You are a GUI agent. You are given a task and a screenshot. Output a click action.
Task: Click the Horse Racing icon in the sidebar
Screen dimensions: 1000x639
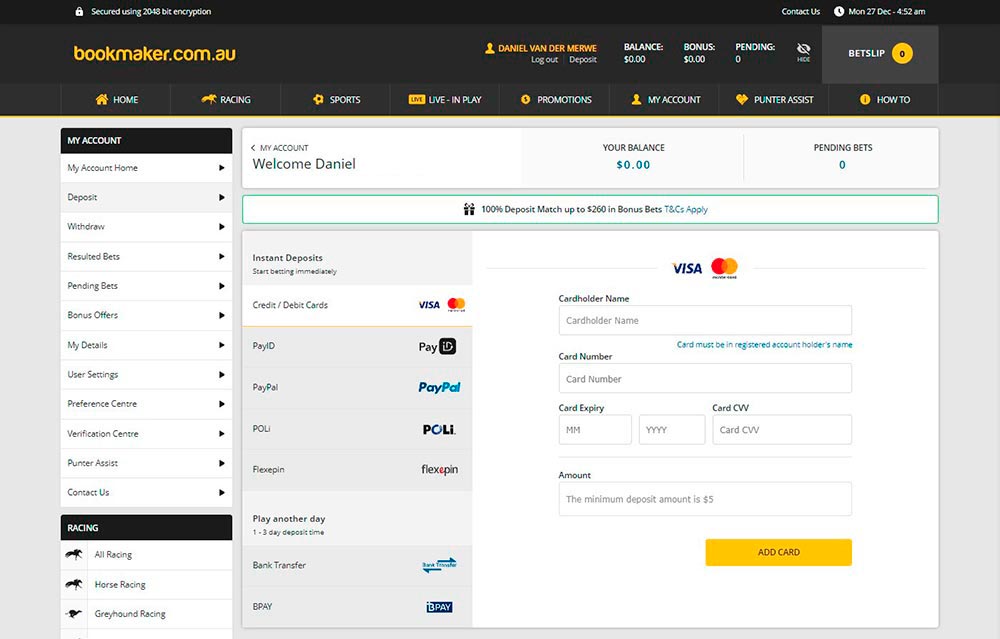74,584
